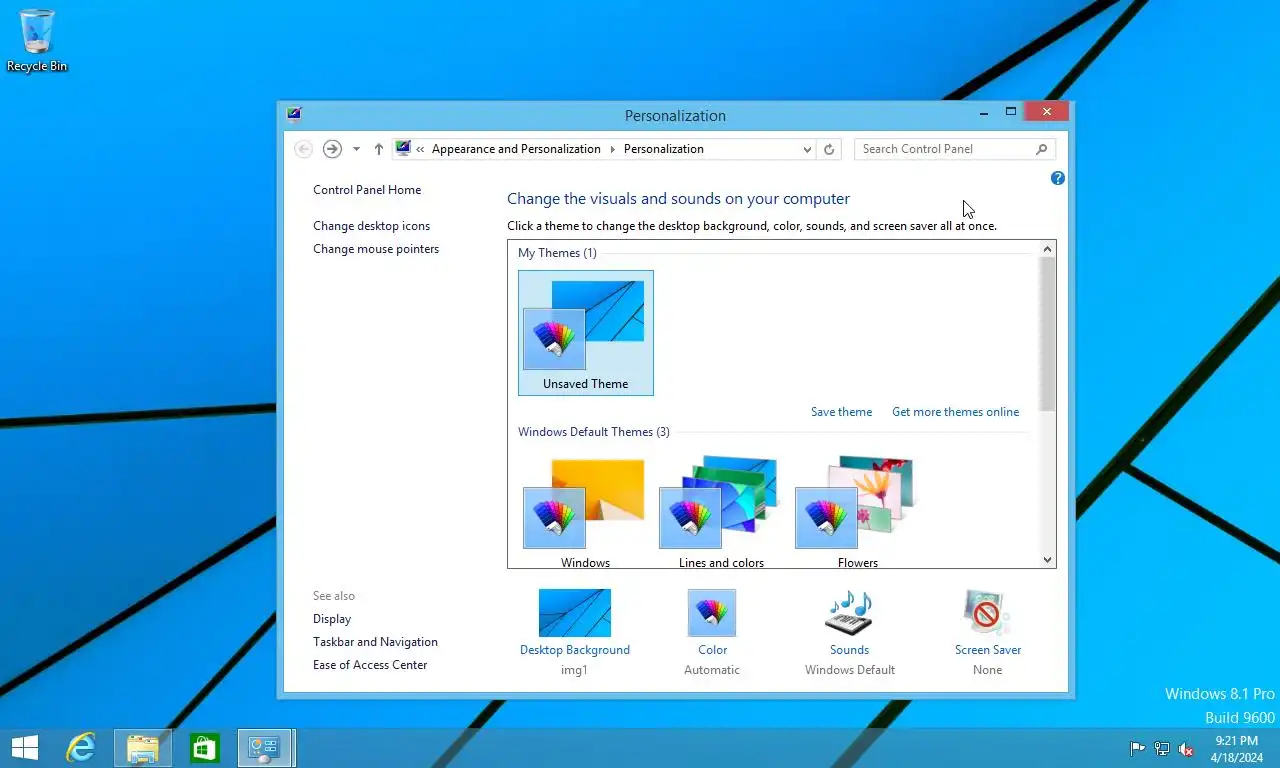1280x768 pixels.
Task: Open Taskbar and Navigation link
Action: [x=375, y=642]
